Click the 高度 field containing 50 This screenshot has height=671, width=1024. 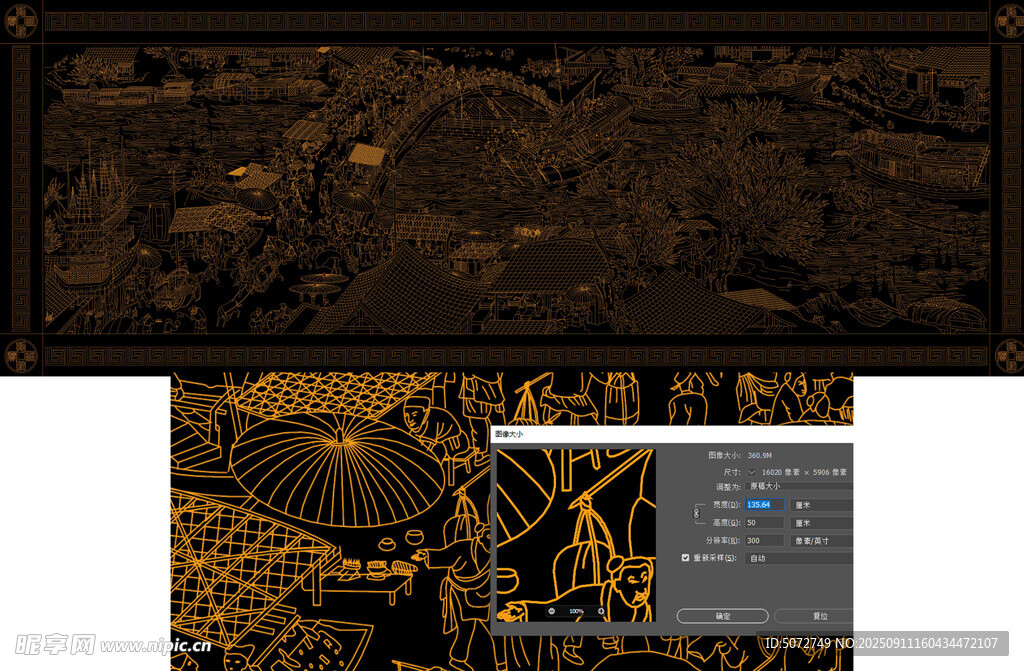[x=765, y=523]
